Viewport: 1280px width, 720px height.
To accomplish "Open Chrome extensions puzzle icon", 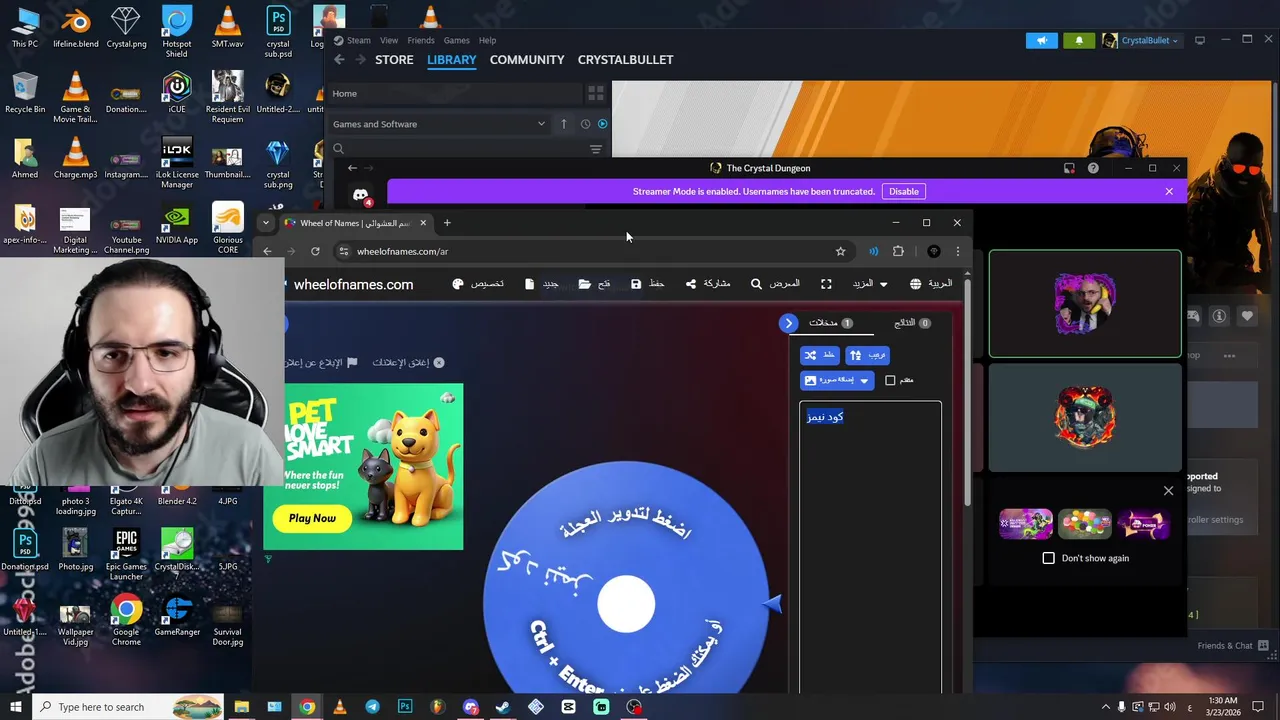I will click(x=898, y=251).
